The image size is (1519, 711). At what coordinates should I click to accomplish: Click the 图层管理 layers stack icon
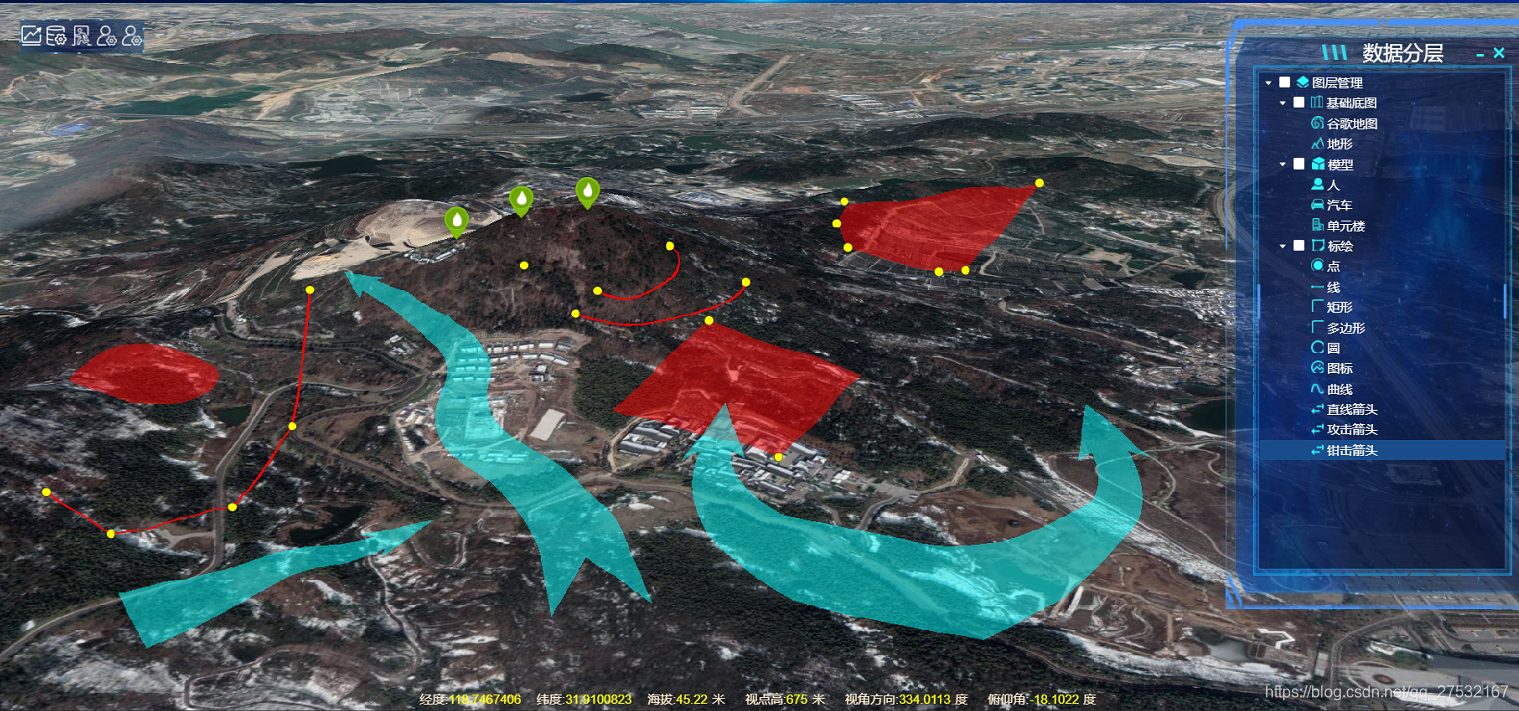click(x=1302, y=82)
